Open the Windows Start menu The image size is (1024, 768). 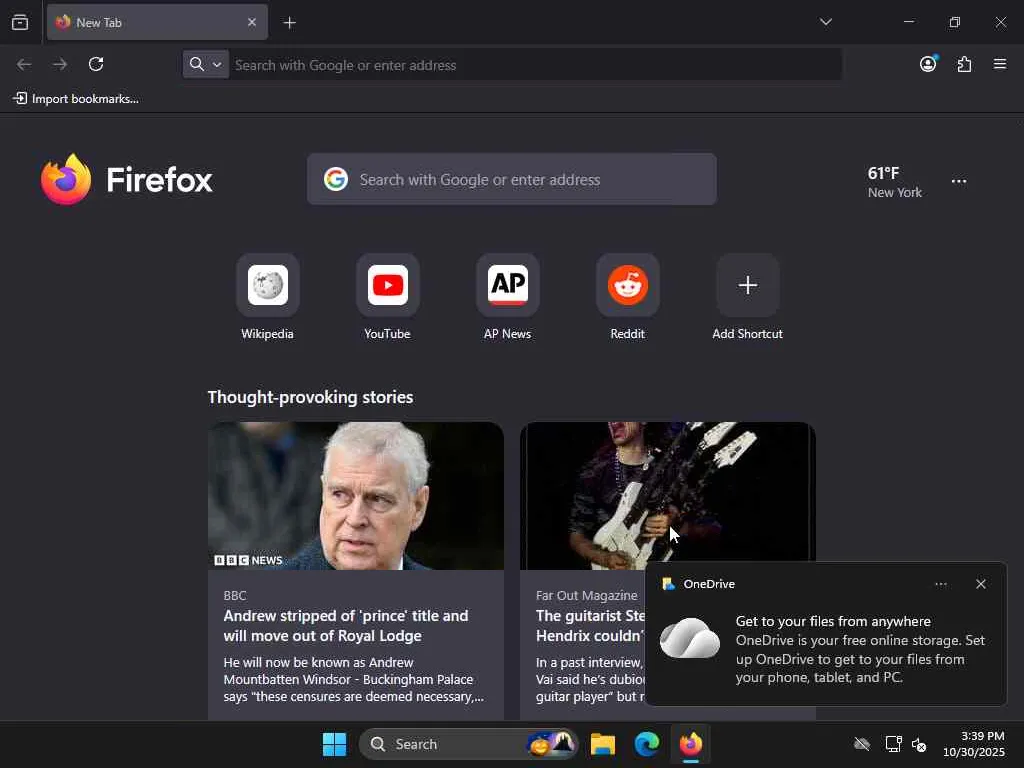(334, 744)
